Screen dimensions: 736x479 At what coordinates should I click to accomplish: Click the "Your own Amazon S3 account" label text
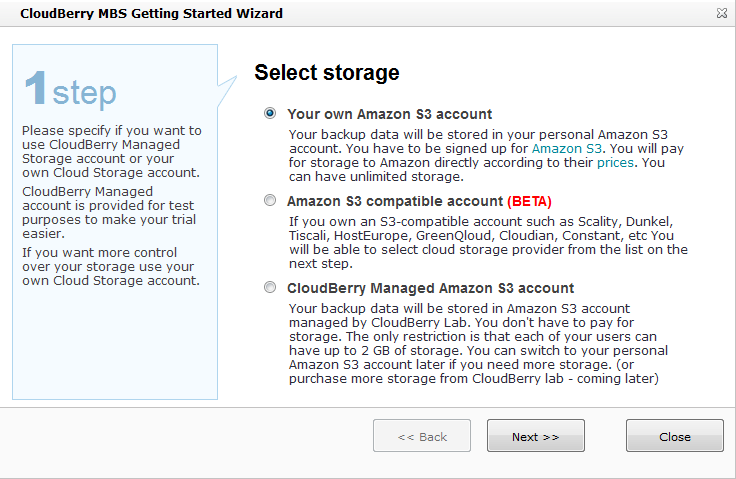click(389, 114)
